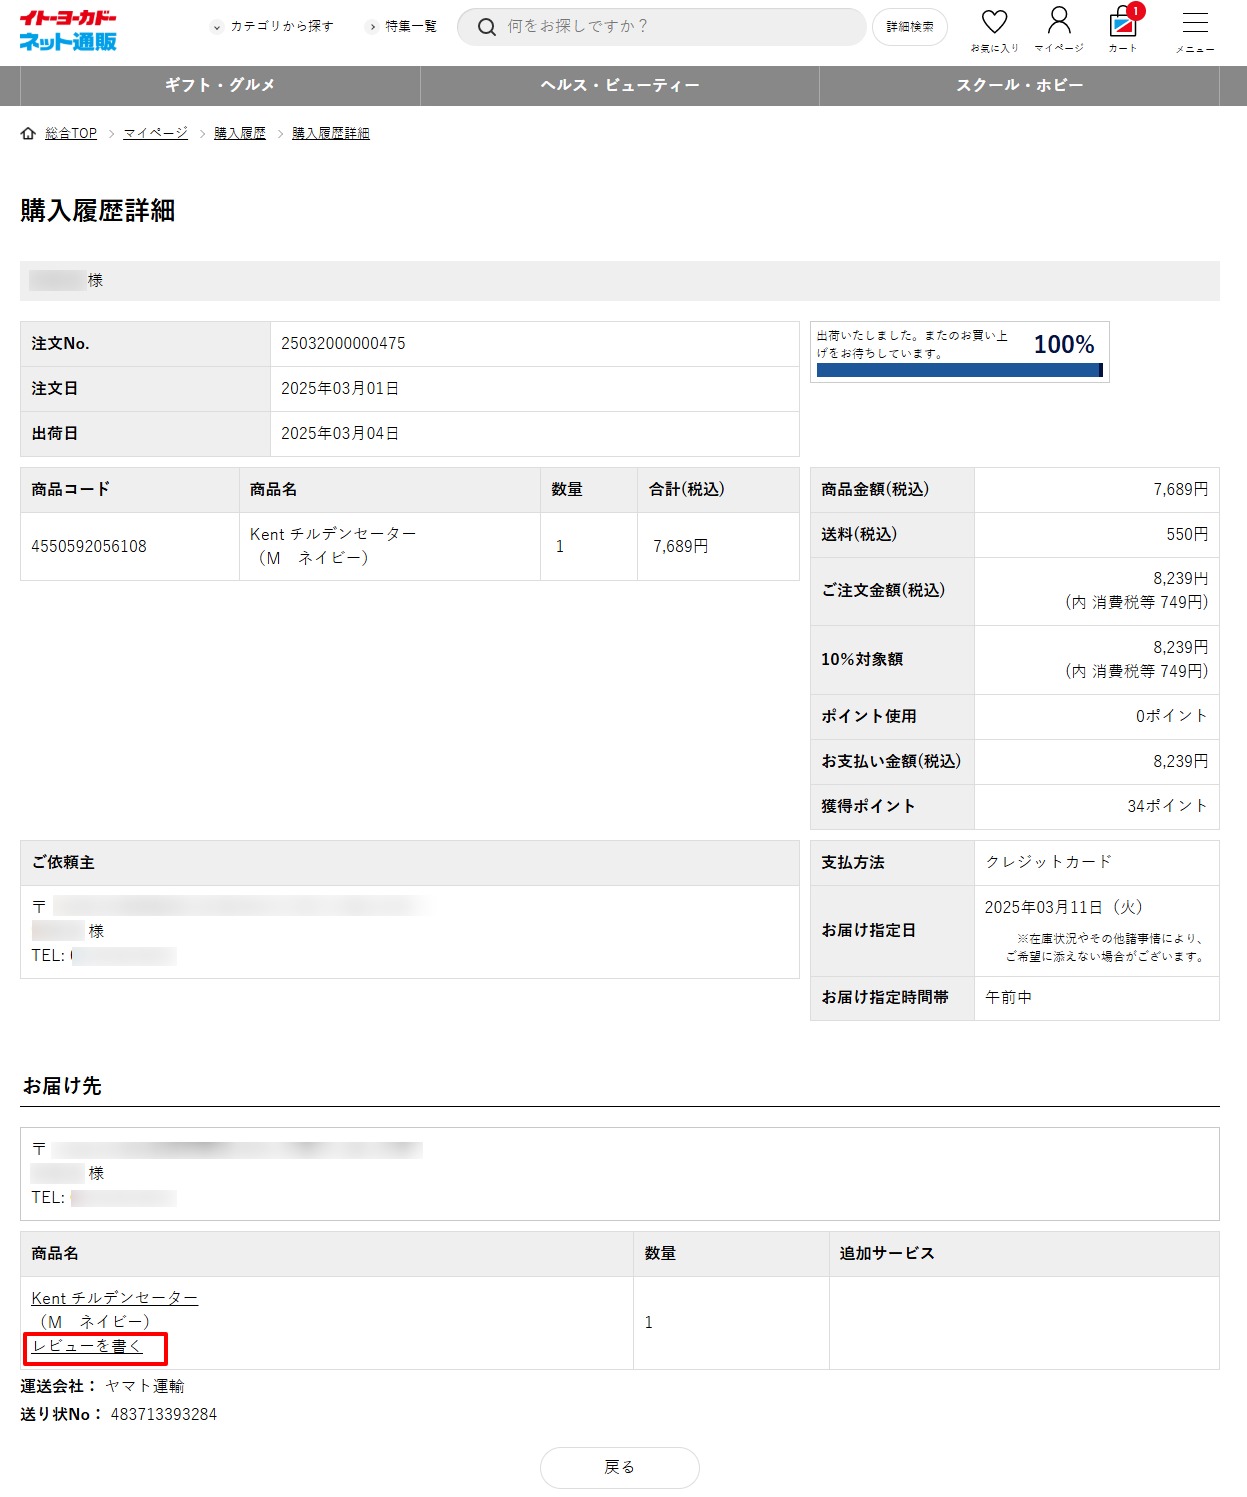
Task: Return to 購入履歴 breadcrumb link
Action: click(x=240, y=133)
